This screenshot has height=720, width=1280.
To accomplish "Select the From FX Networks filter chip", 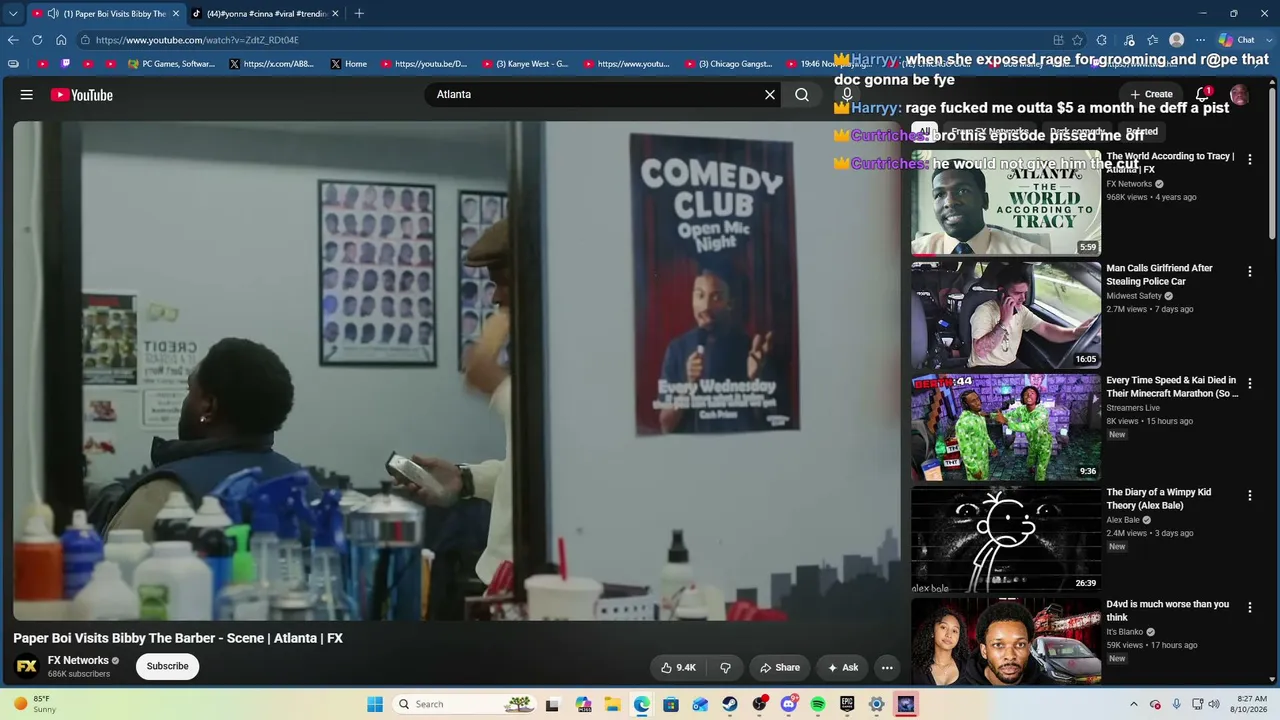I will click(989, 131).
